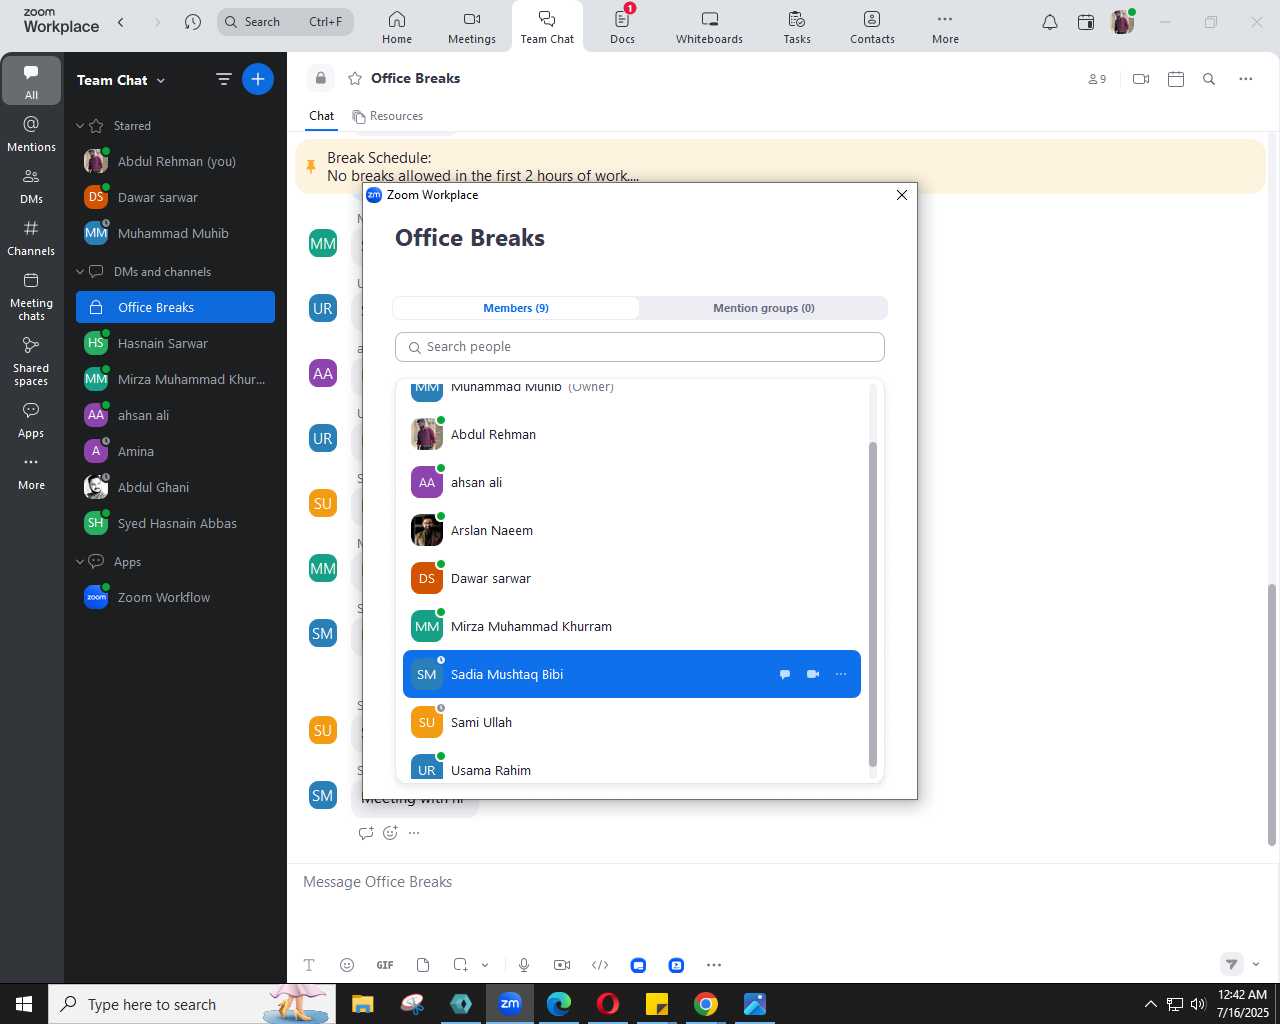Open Muhammad Muhib chat in sidebar
The image size is (1280, 1024).
click(x=175, y=233)
